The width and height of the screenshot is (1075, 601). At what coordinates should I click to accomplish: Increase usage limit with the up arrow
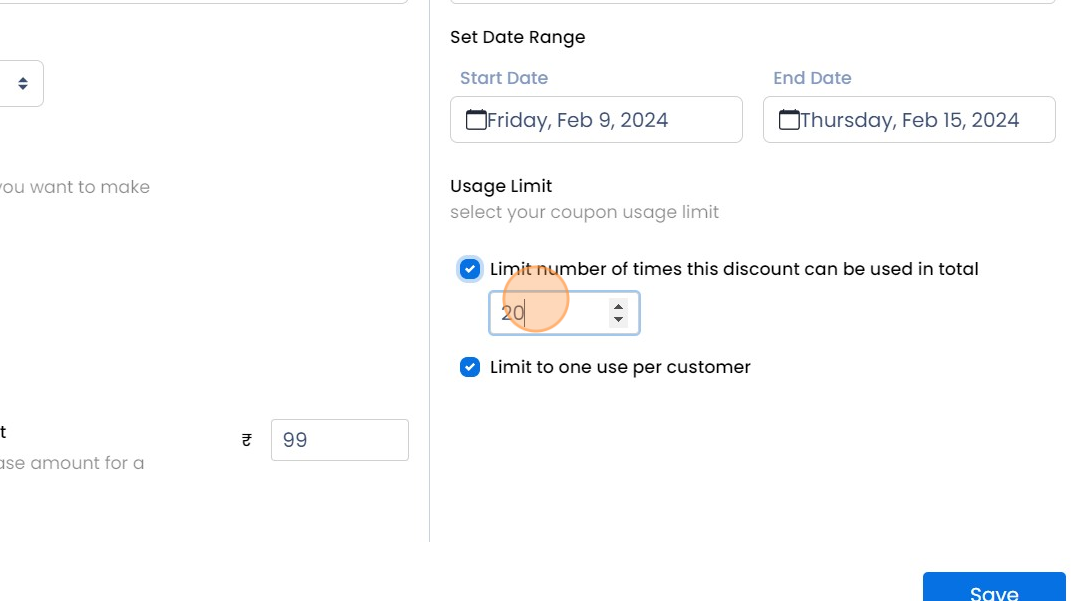click(619, 306)
